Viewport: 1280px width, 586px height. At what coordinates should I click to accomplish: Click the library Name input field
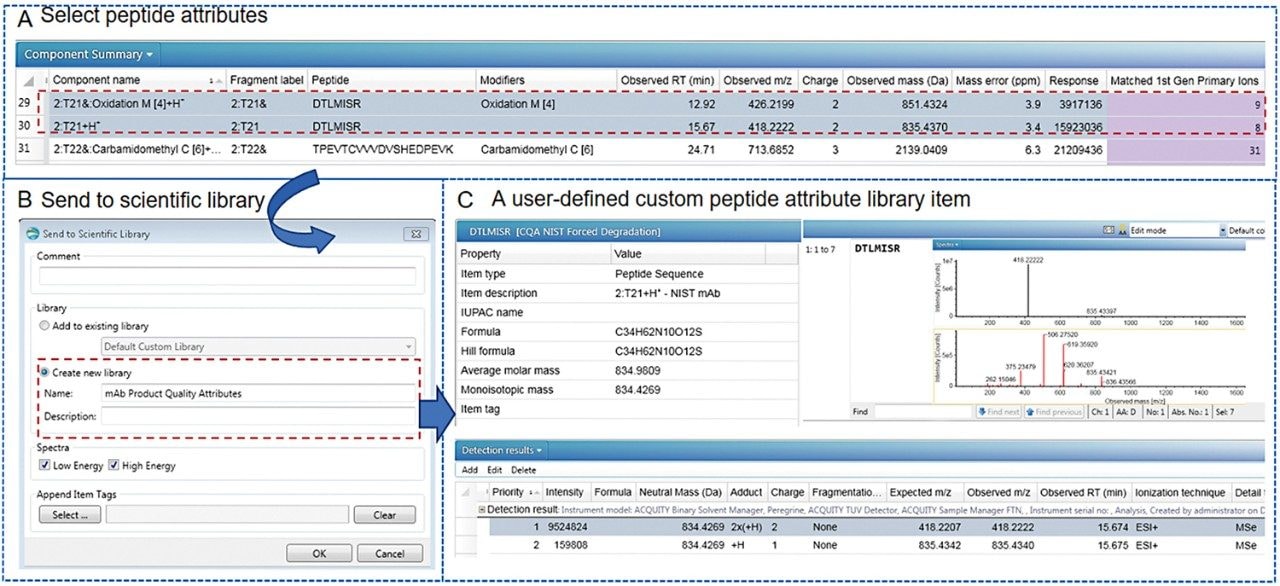(258, 394)
